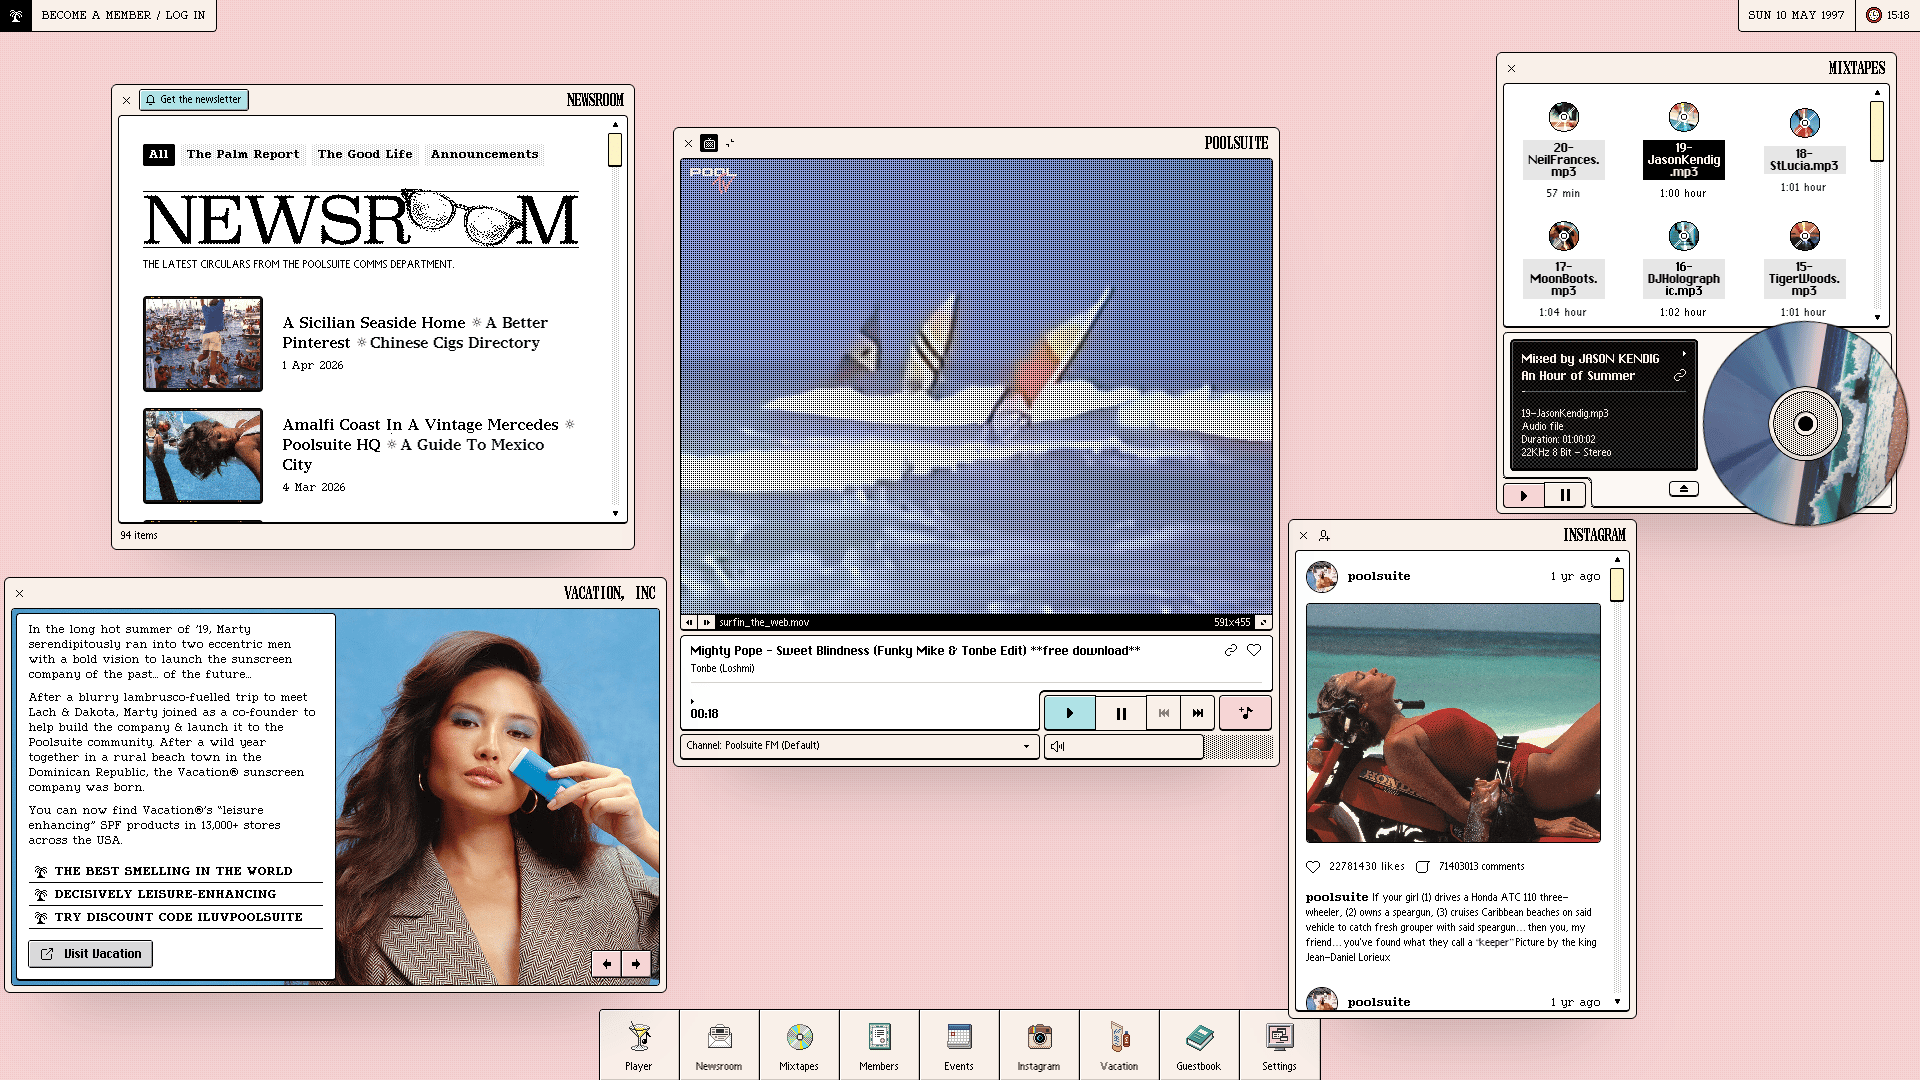Launch Mixtapes from the dock
Image resolution: width=1920 pixels, height=1080 pixels.
pos(799,1045)
